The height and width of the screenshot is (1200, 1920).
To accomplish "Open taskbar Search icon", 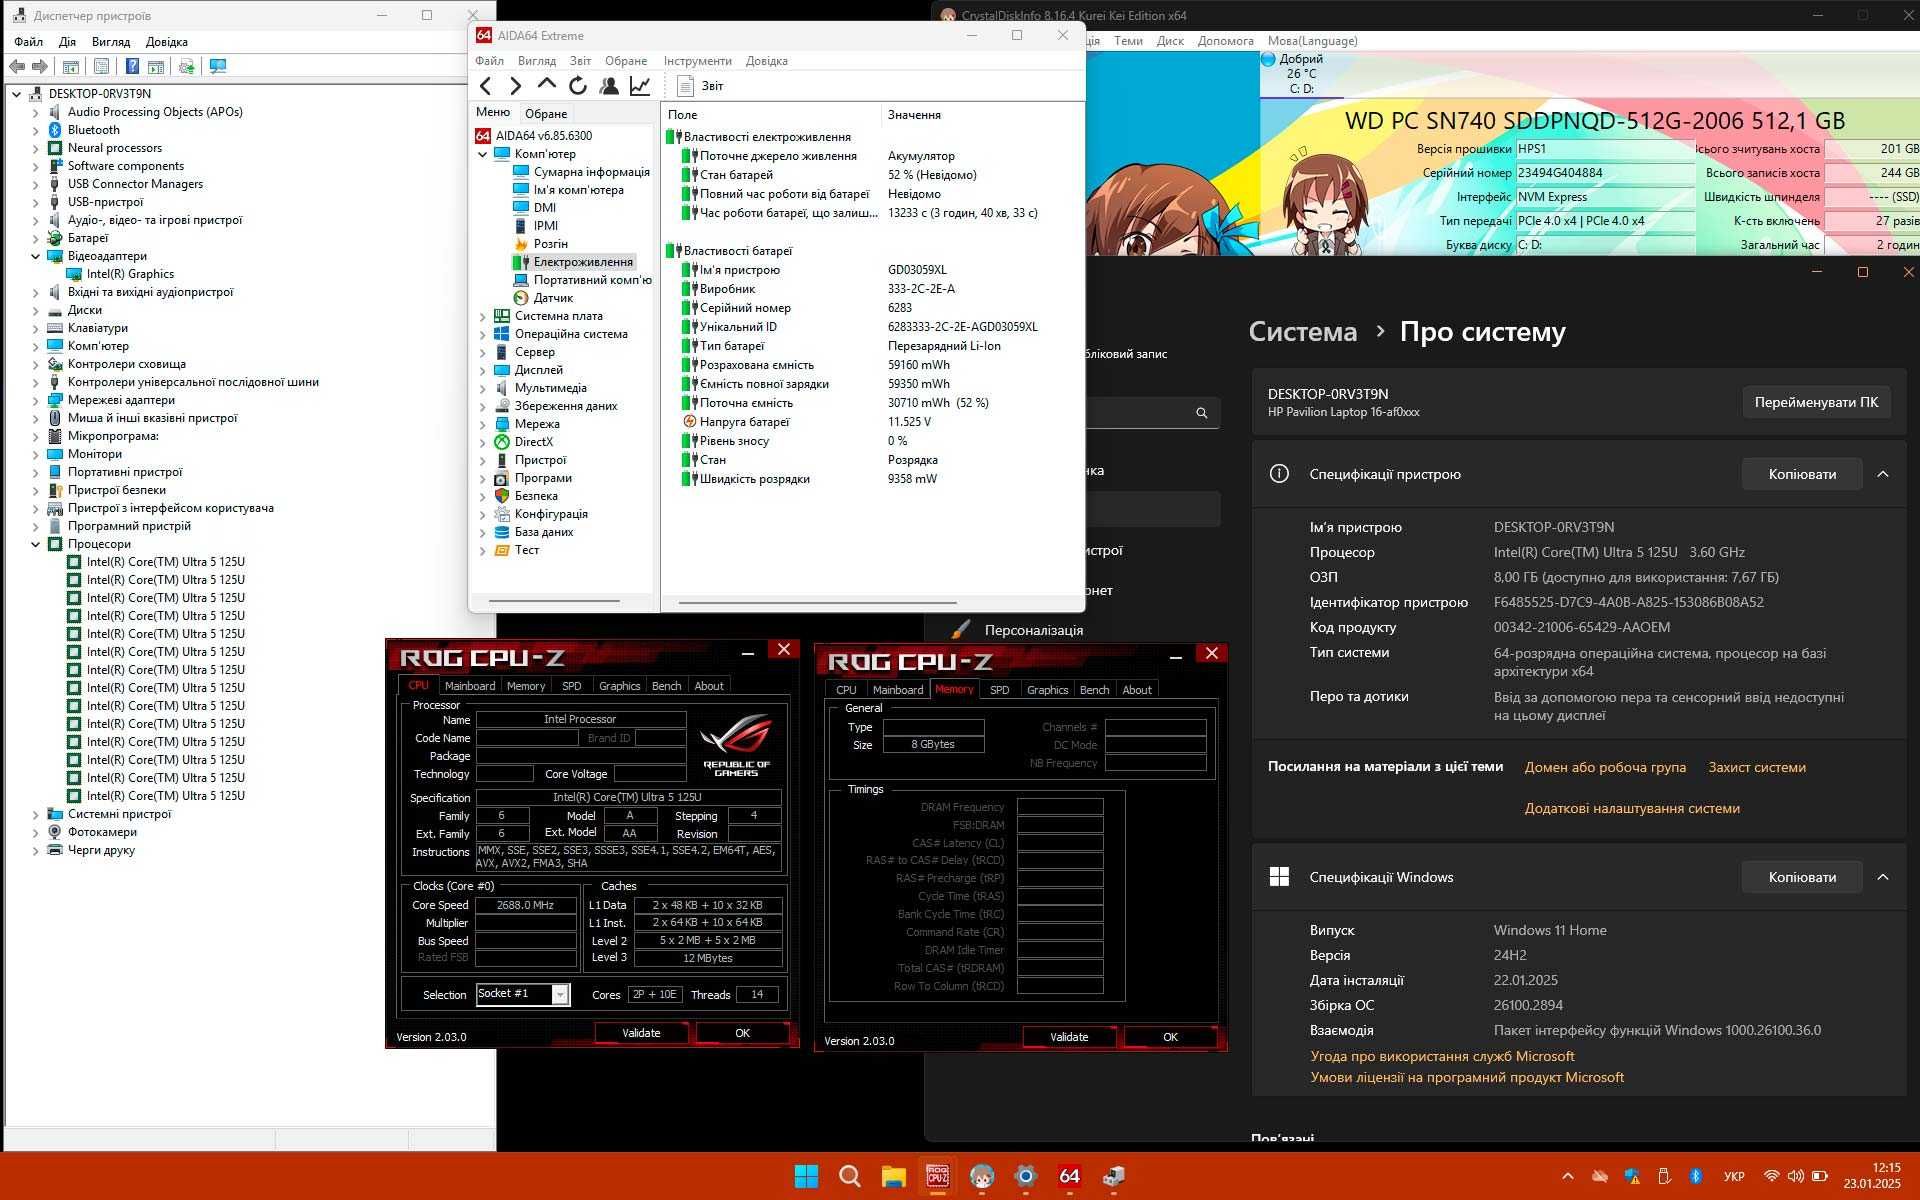I will [x=850, y=1176].
